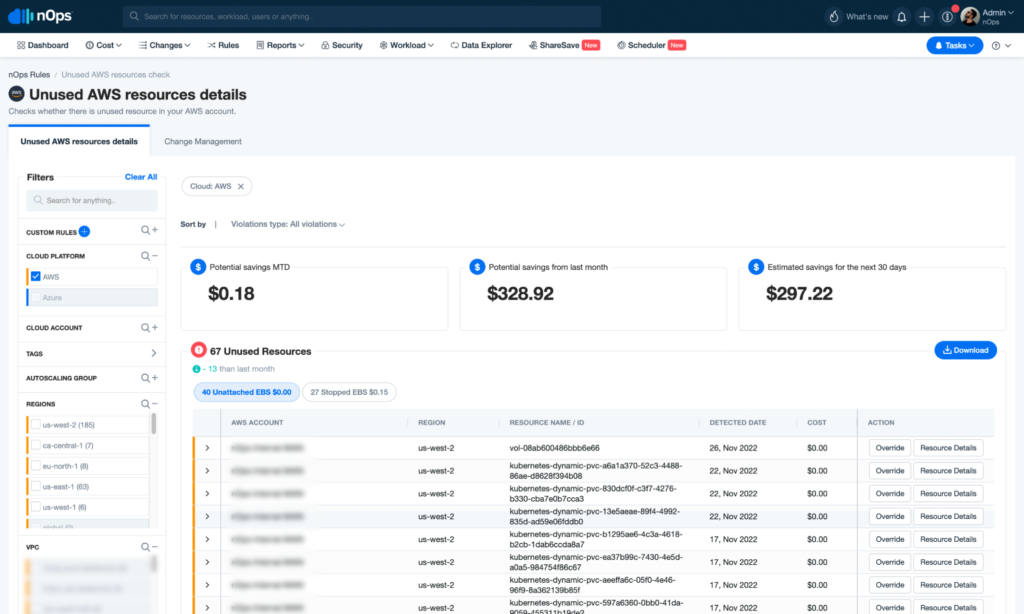Download the unused resources list
The height and width of the screenshot is (614, 1024).
pyautogui.click(x=965, y=351)
